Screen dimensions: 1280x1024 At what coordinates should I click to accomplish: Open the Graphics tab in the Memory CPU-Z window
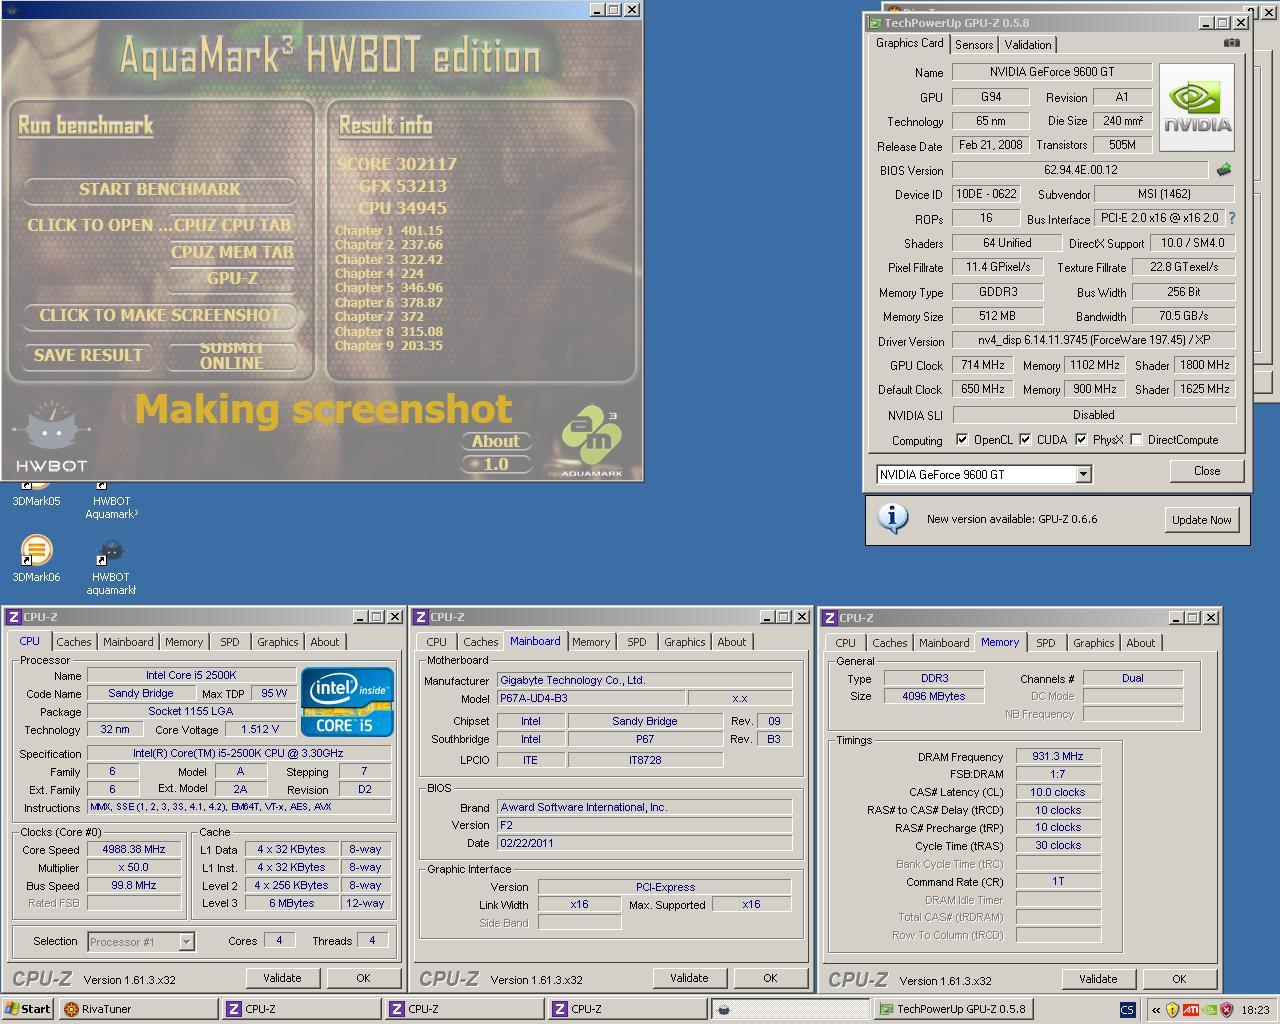coord(1094,643)
